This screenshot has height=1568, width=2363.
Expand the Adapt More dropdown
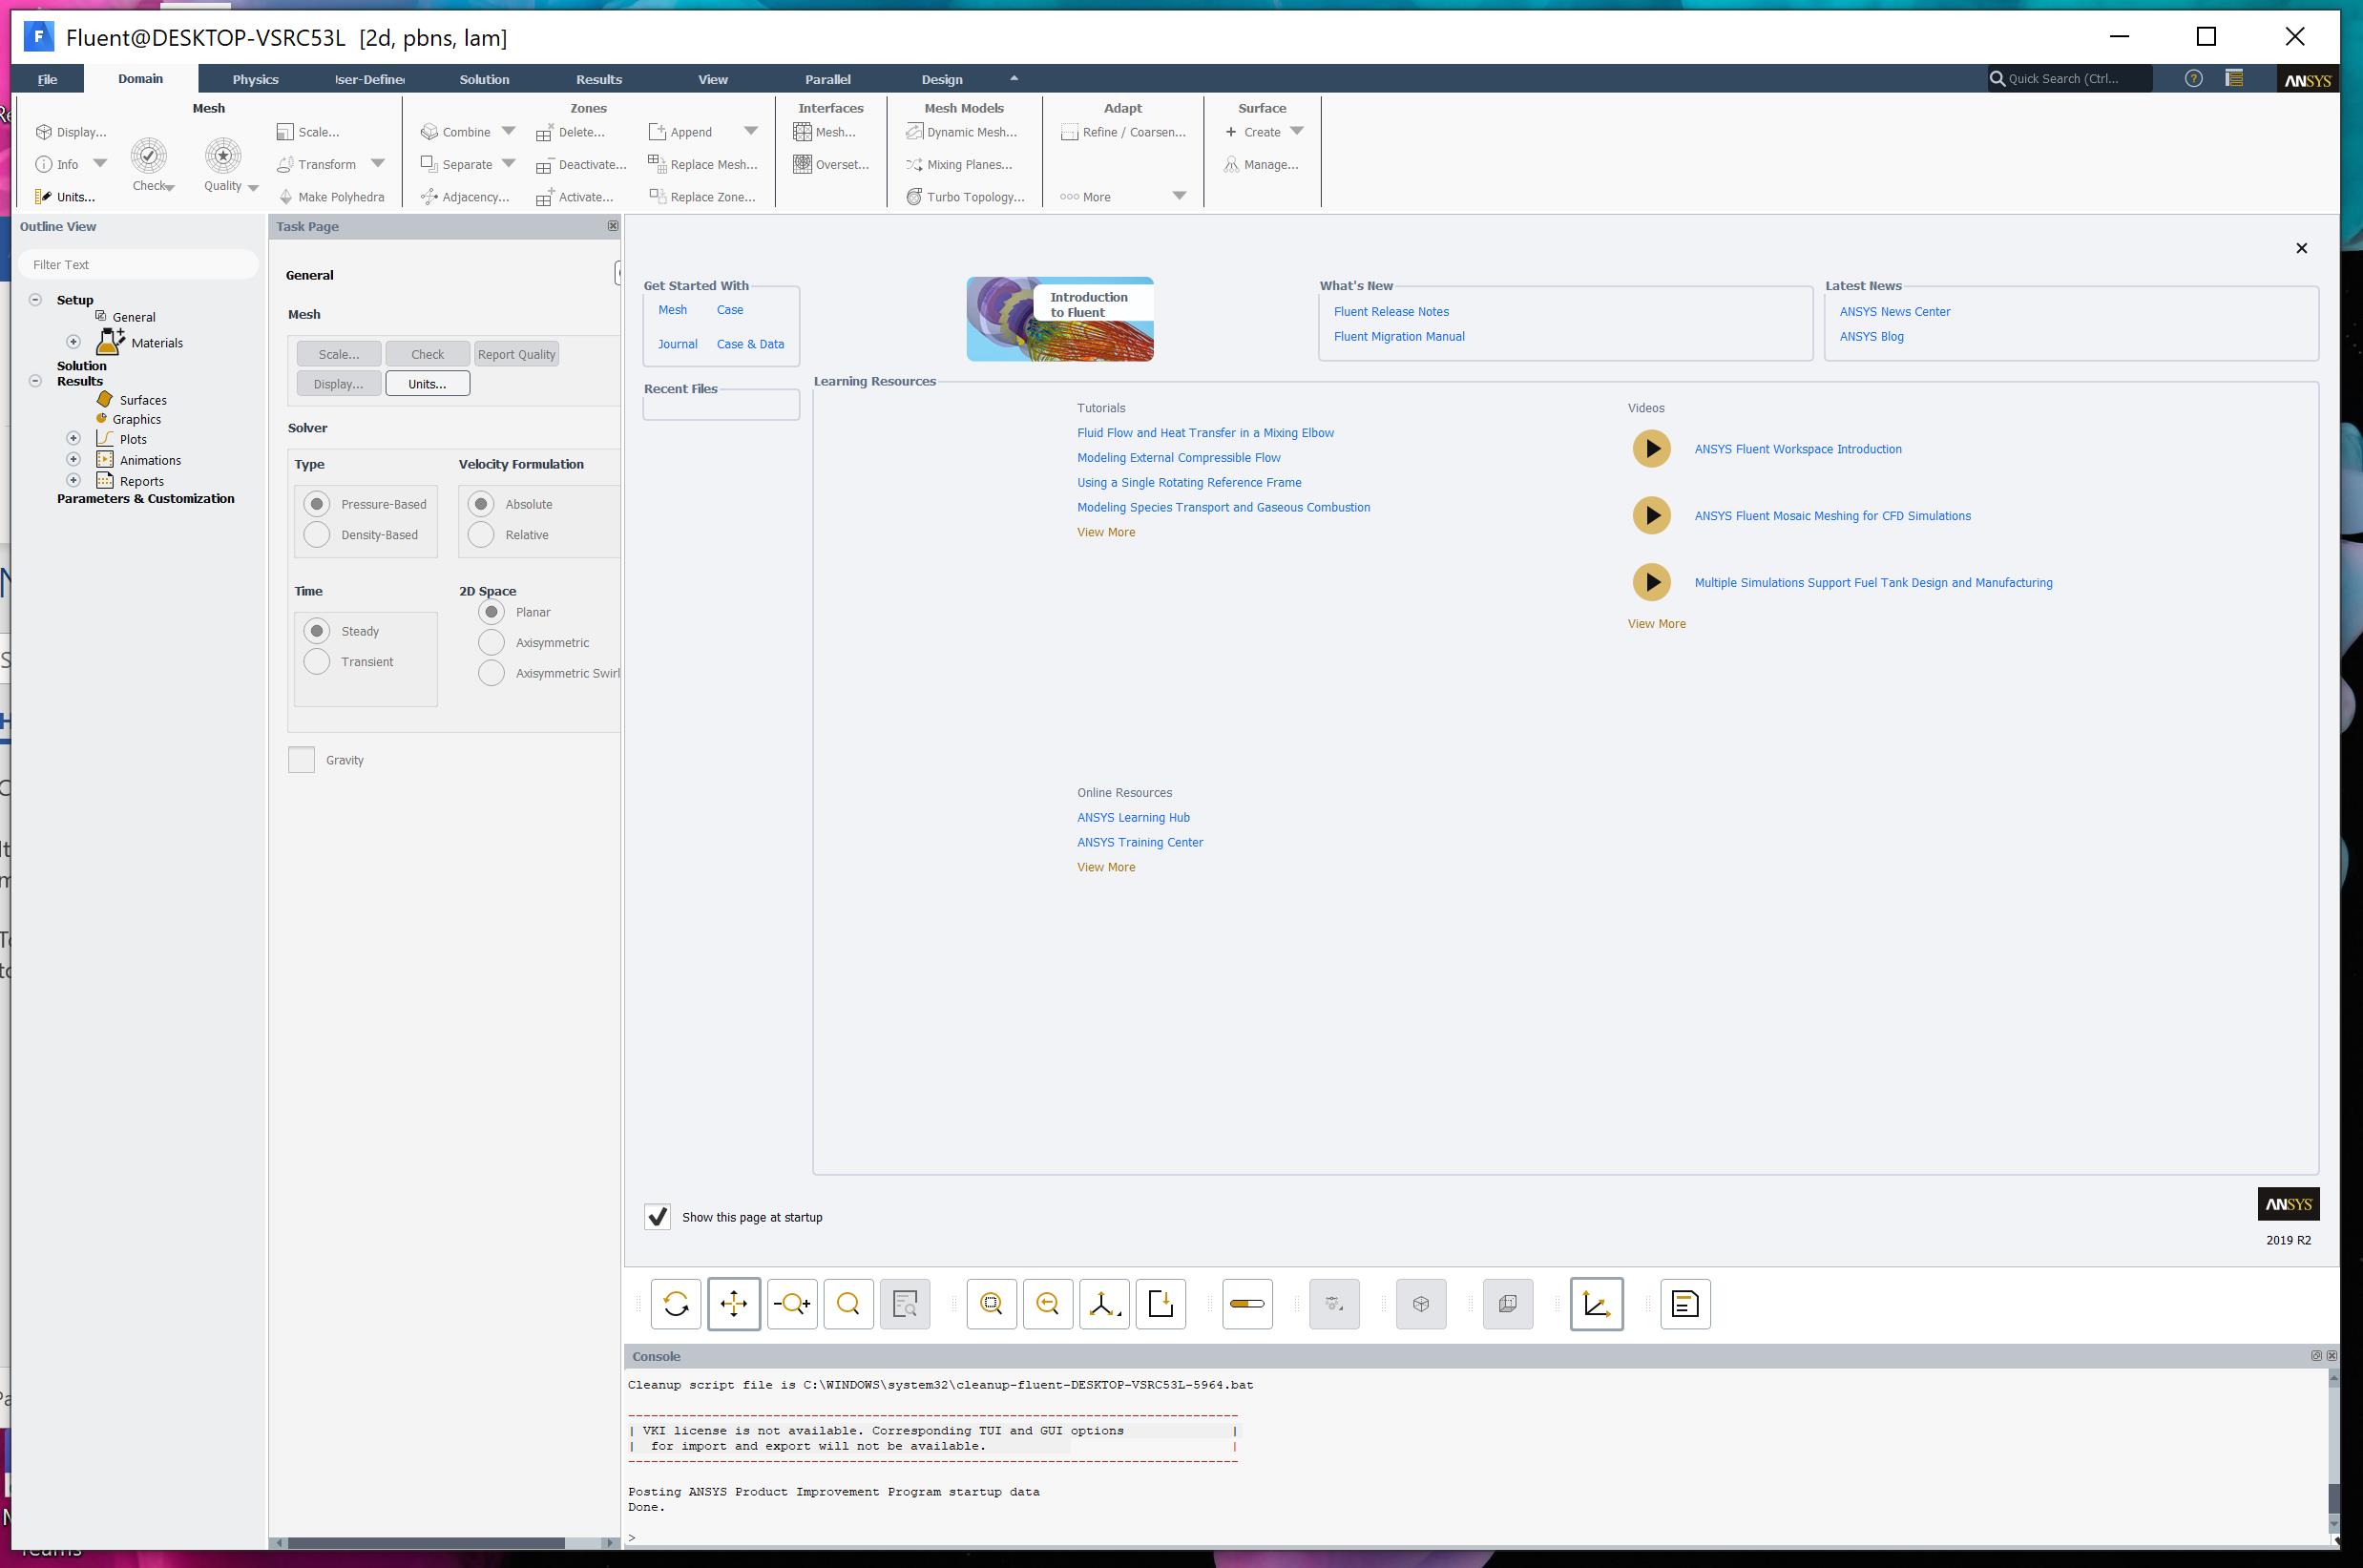(1179, 196)
